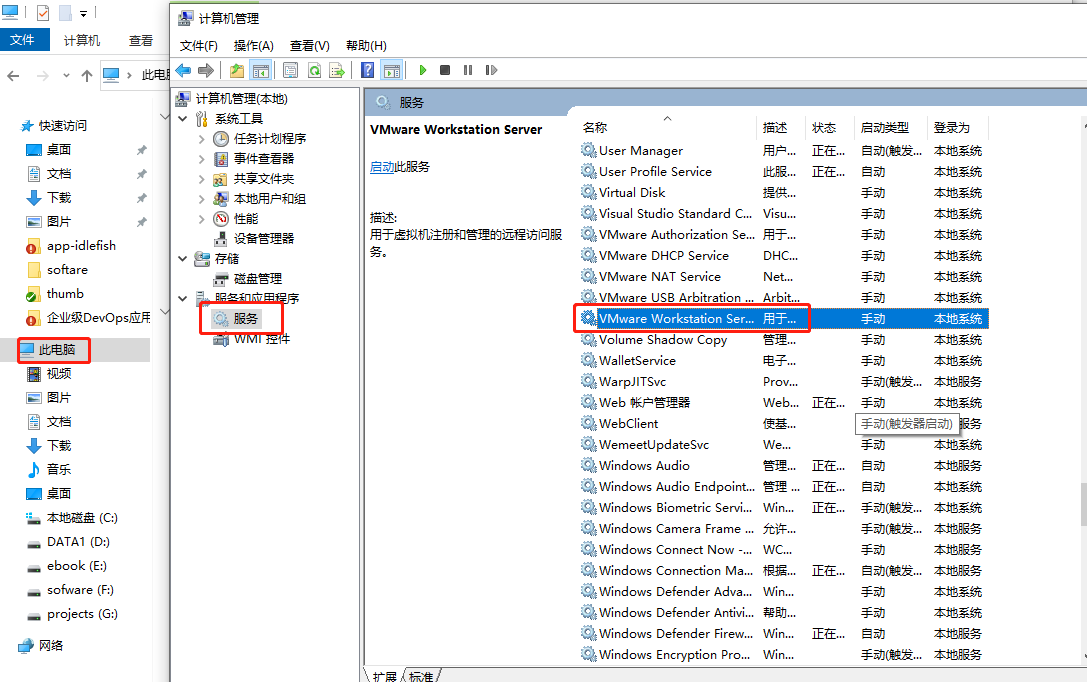Select Volume Shadow Copy service row
Image resolution: width=1087 pixels, height=682 pixels.
783,340
